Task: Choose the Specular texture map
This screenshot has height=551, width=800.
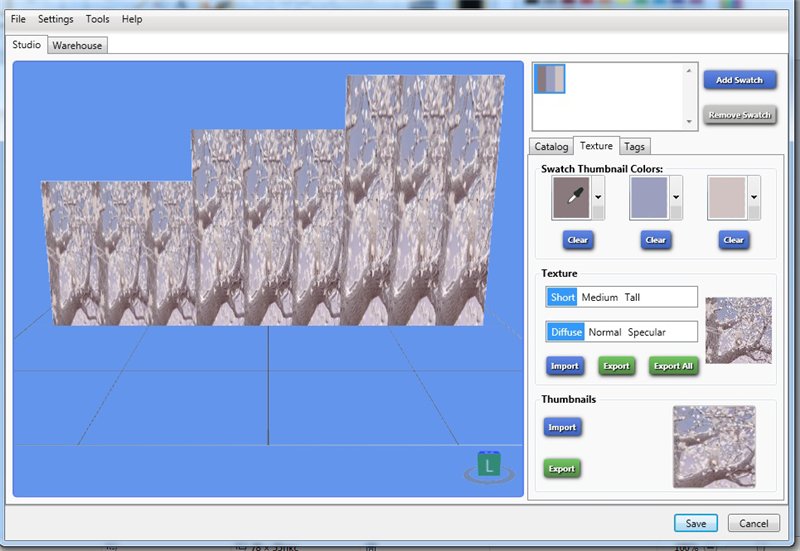Action: tap(646, 332)
